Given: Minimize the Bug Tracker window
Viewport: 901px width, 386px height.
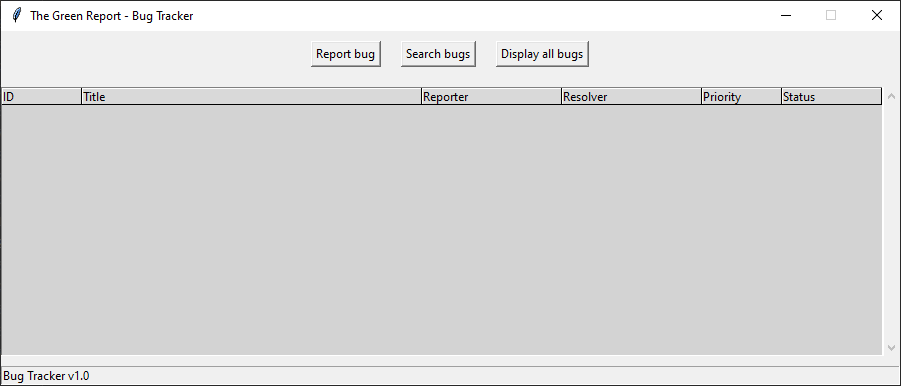Looking at the screenshot, I should (786, 16).
